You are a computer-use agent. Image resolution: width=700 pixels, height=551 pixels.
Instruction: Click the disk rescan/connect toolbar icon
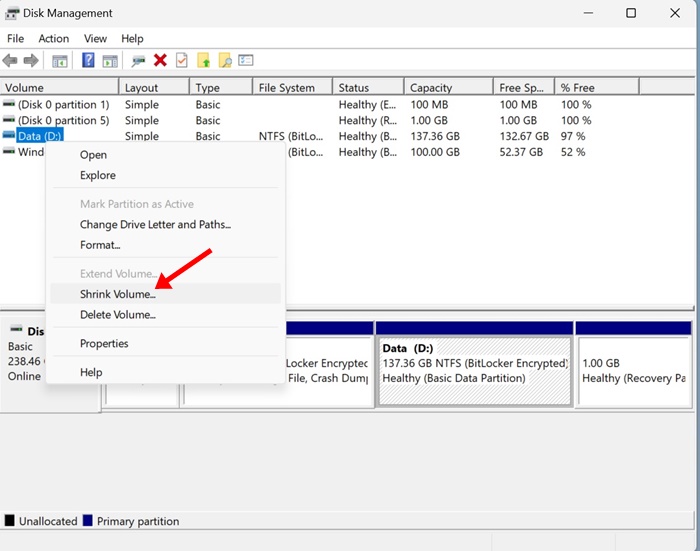pyautogui.click(x=138, y=61)
